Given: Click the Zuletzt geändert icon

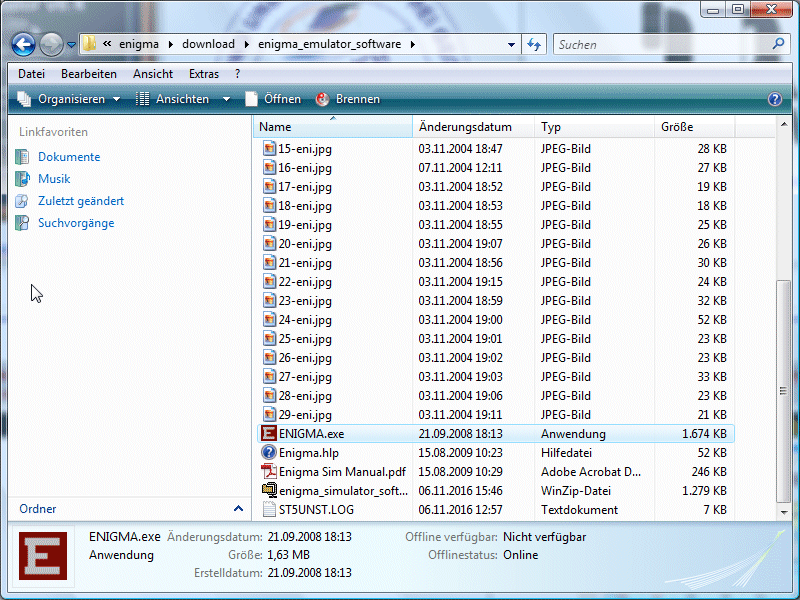Looking at the screenshot, I should 22,201.
